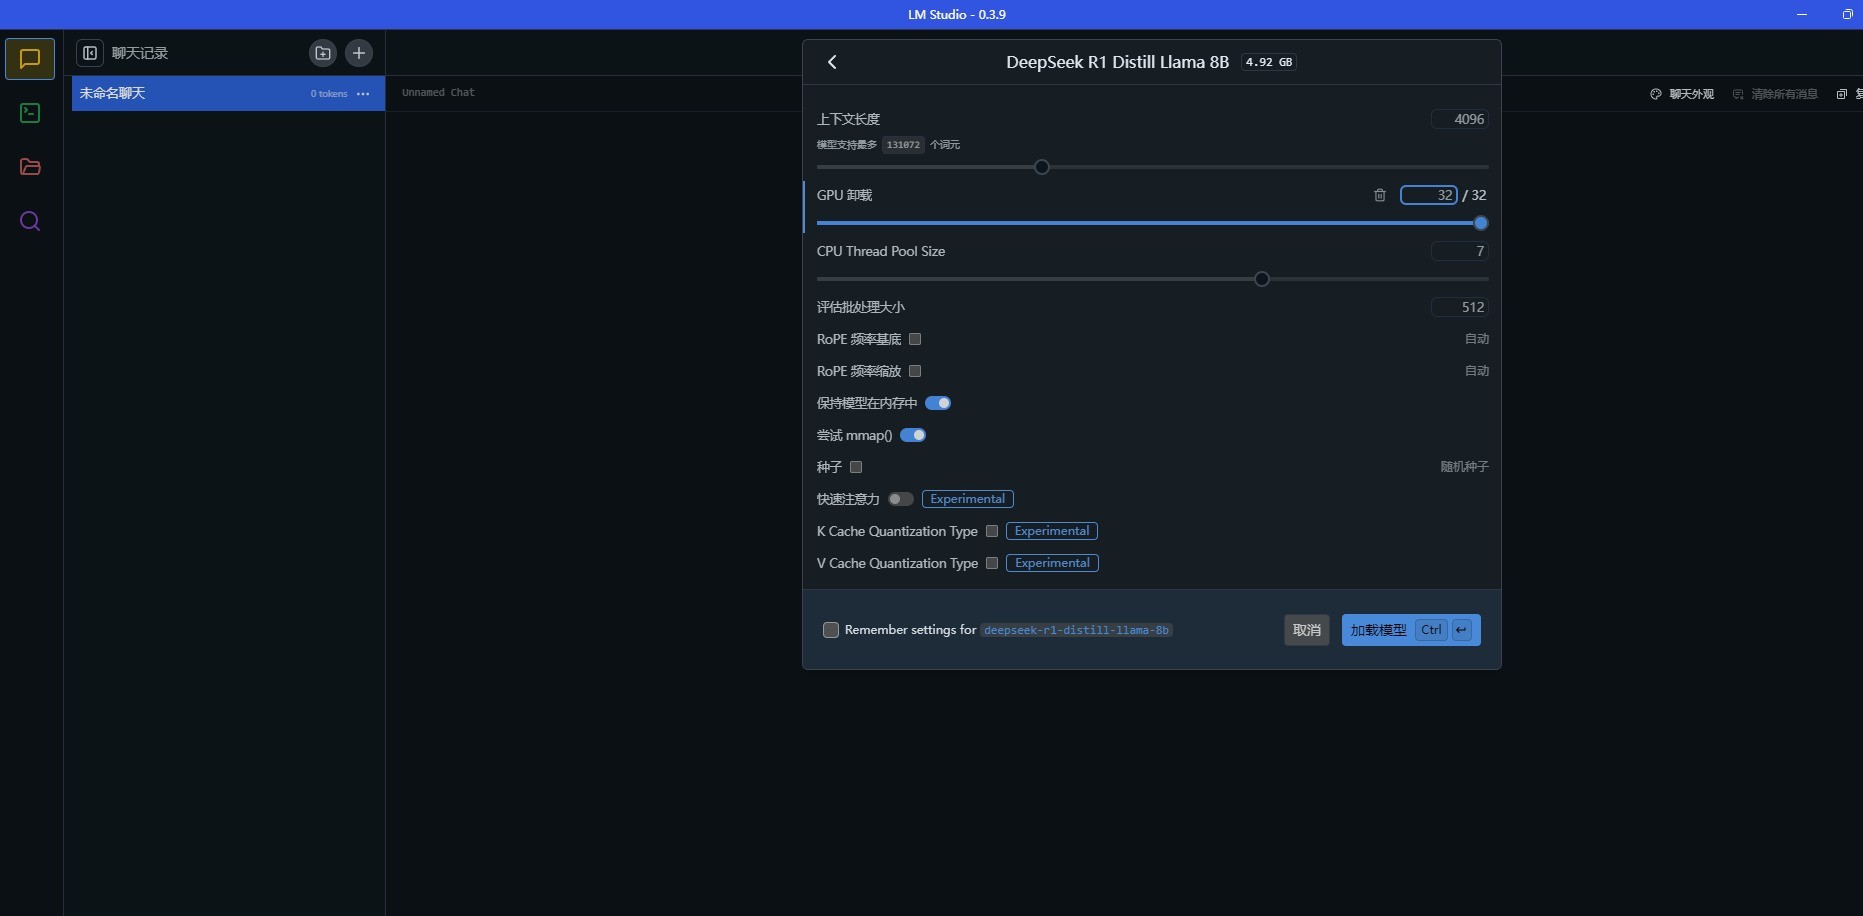Open the Developer terminal tab
The width and height of the screenshot is (1863, 916).
click(x=30, y=113)
